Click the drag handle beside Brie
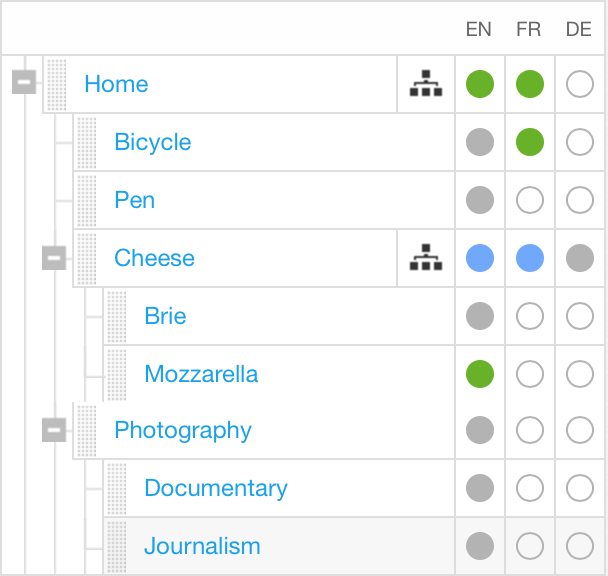 click(x=117, y=317)
